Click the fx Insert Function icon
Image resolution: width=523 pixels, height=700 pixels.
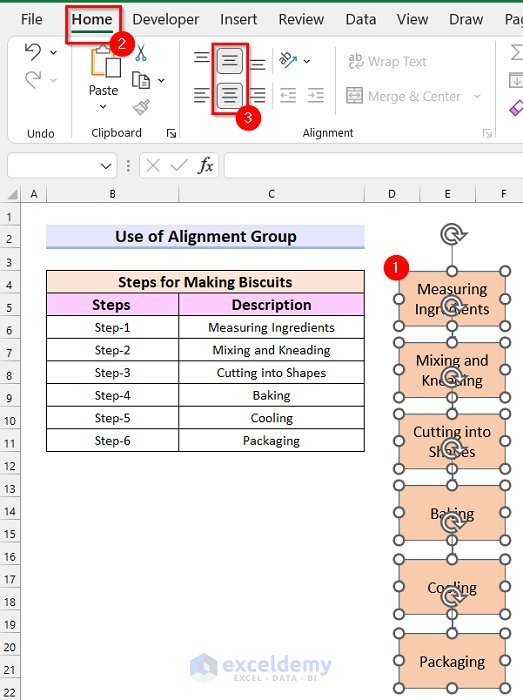tap(206, 166)
